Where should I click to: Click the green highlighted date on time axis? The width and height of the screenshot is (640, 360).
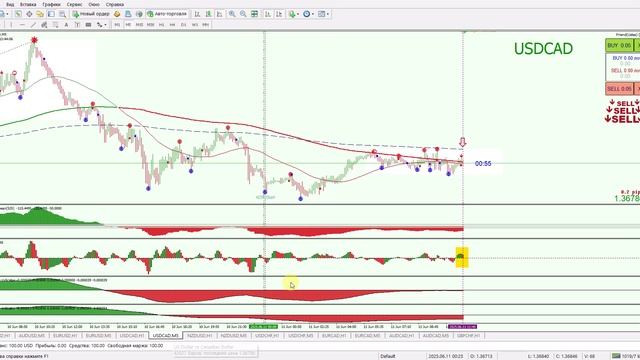click(263, 327)
